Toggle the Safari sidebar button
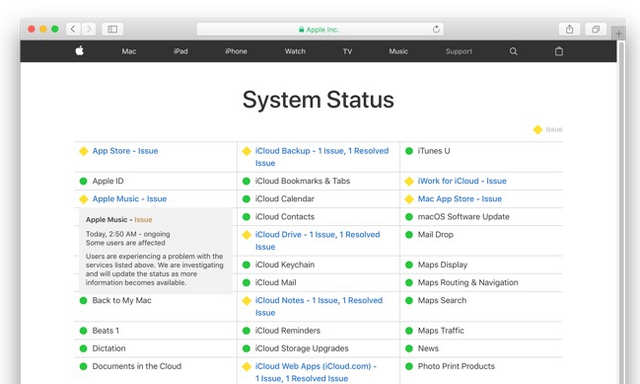This screenshot has width=640, height=384. pyautogui.click(x=112, y=29)
